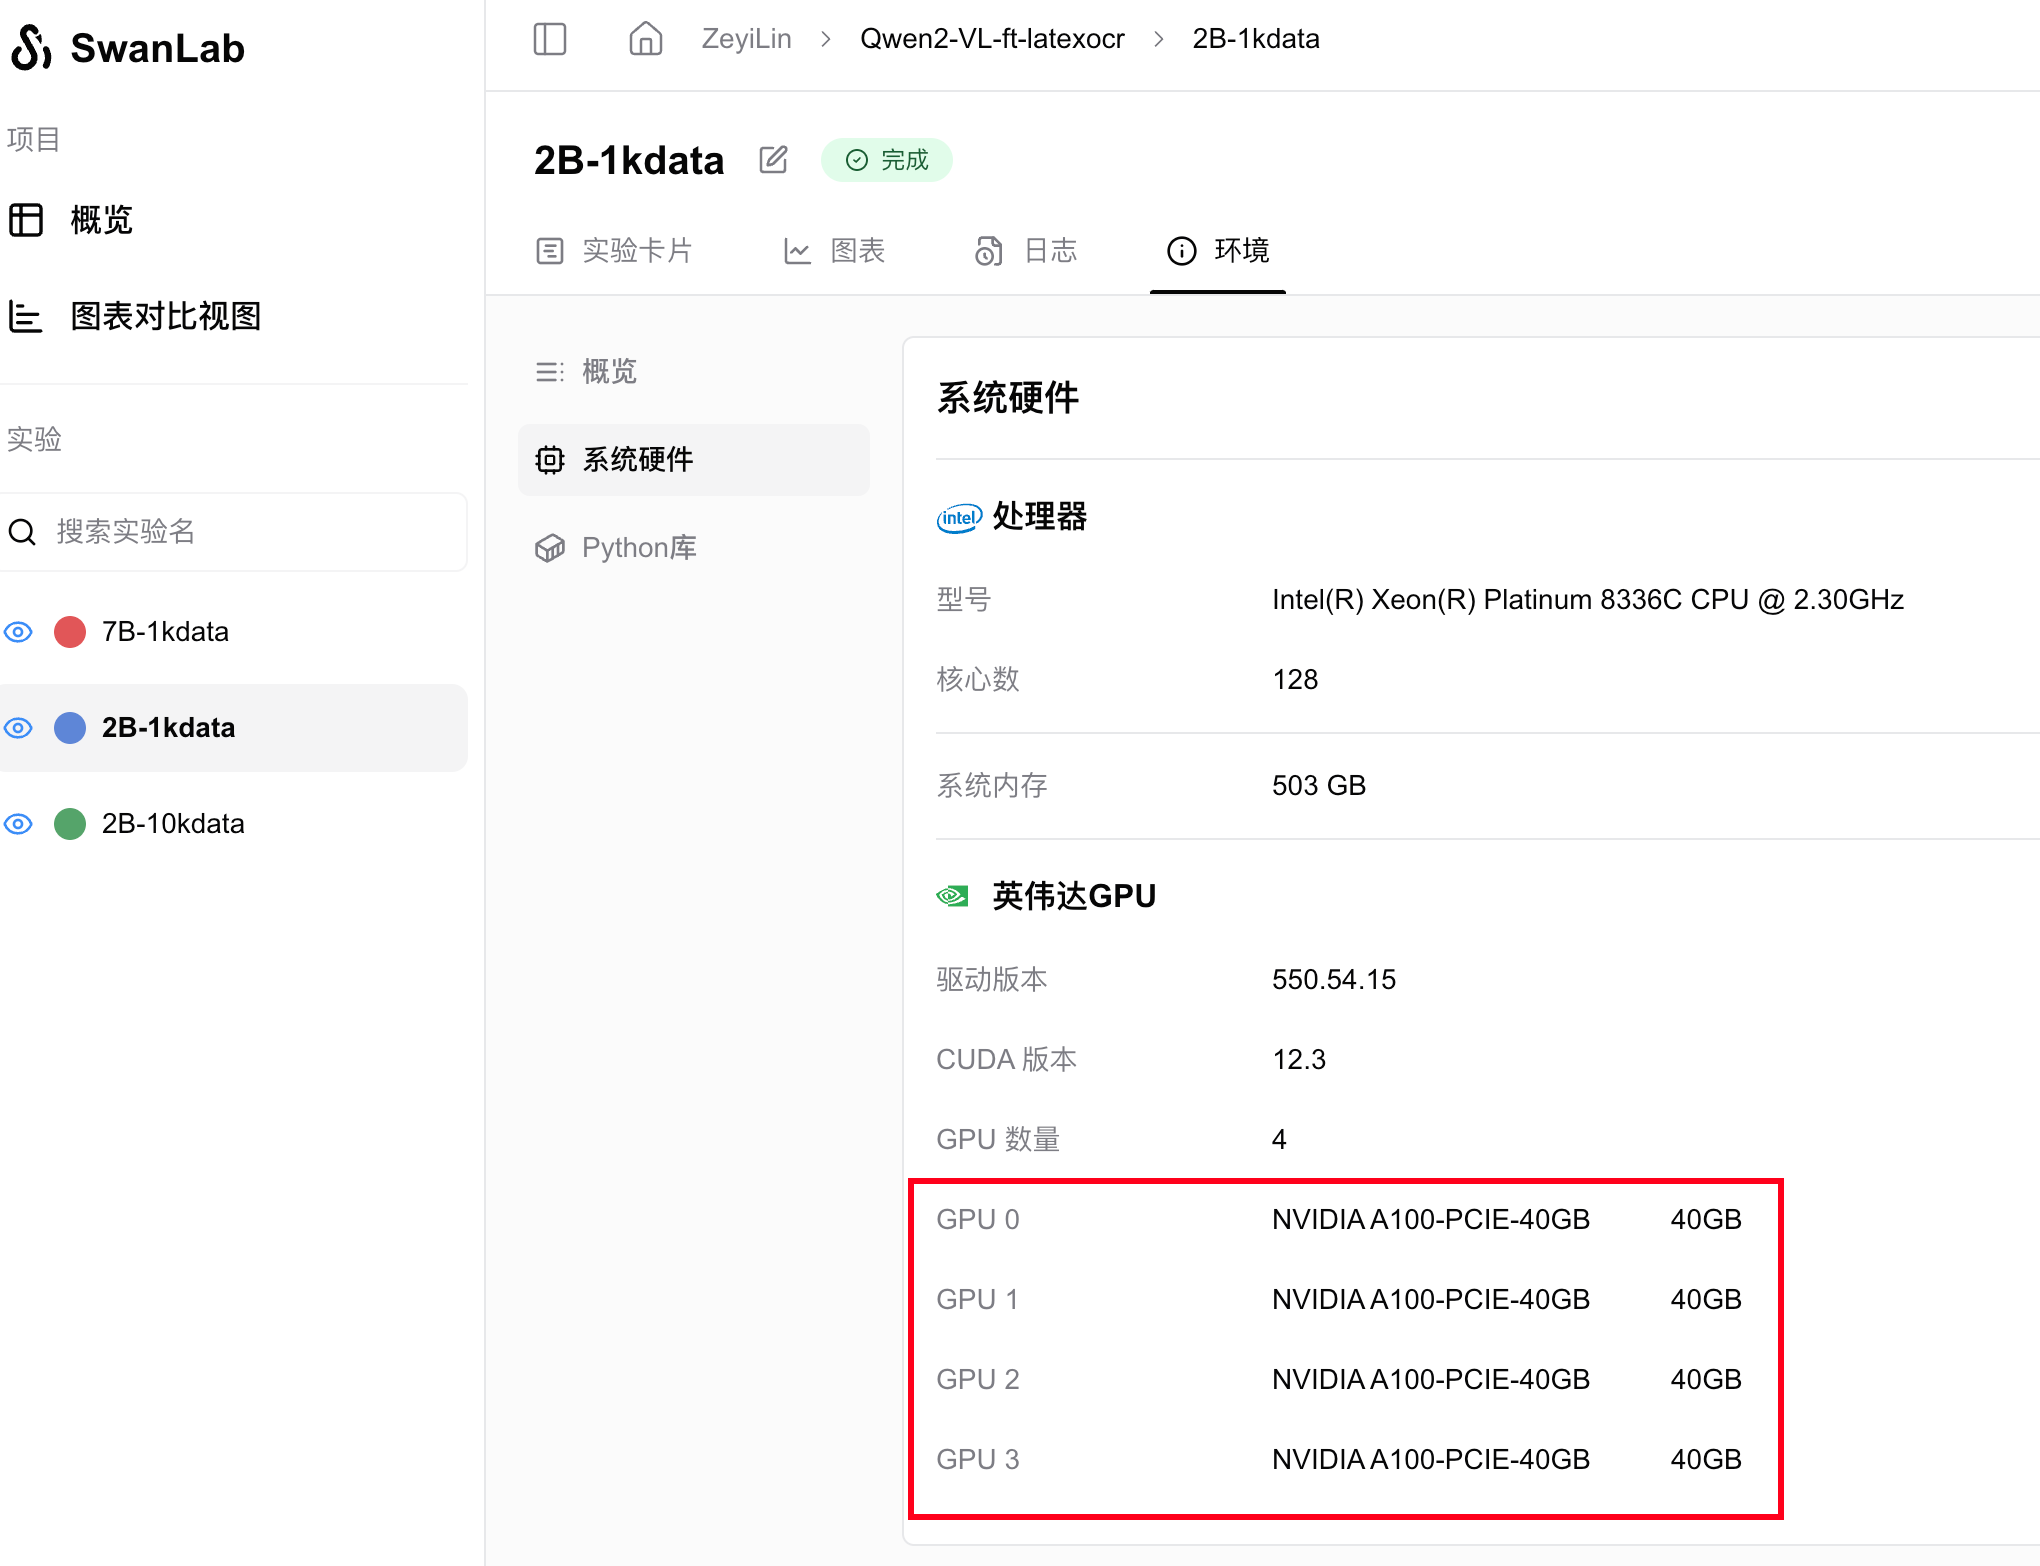Click the SwanLab logo icon
Image resolution: width=2040 pixels, height=1566 pixels.
tap(32, 47)
